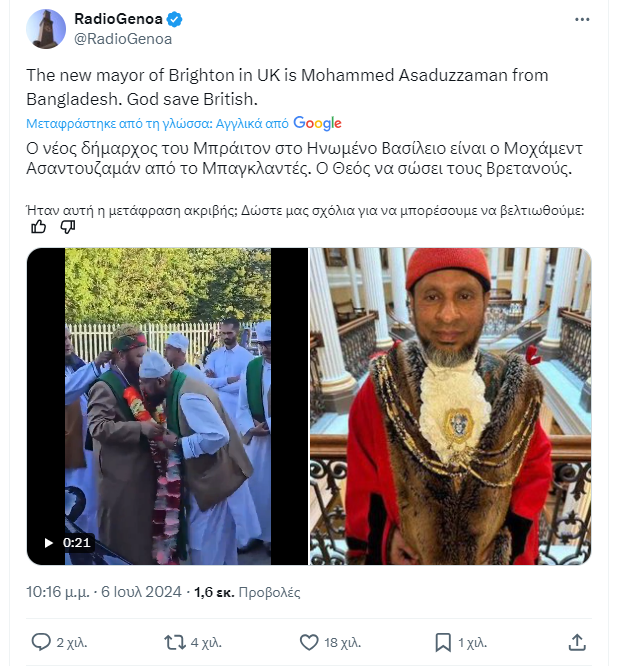Image resolution: width=620 pixels, height=666 pixels.
Task: Click the blue verified badge
Action: [x=175, y=19]
